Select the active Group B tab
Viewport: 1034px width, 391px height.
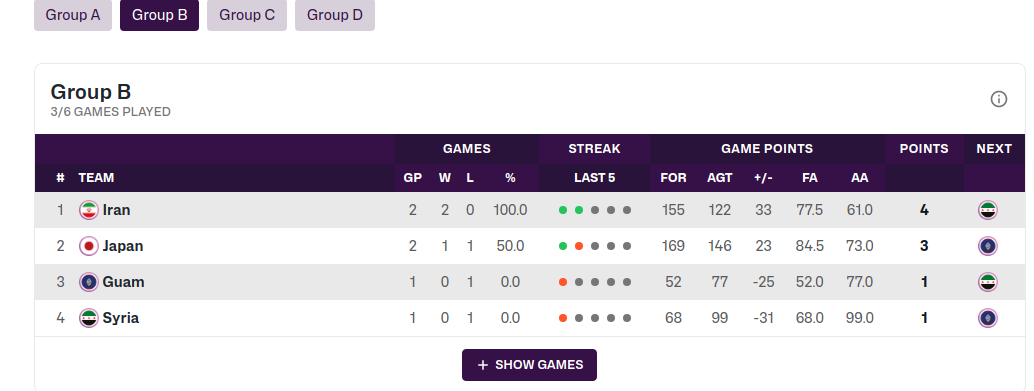pyautogui.click(x=160, y=15)
